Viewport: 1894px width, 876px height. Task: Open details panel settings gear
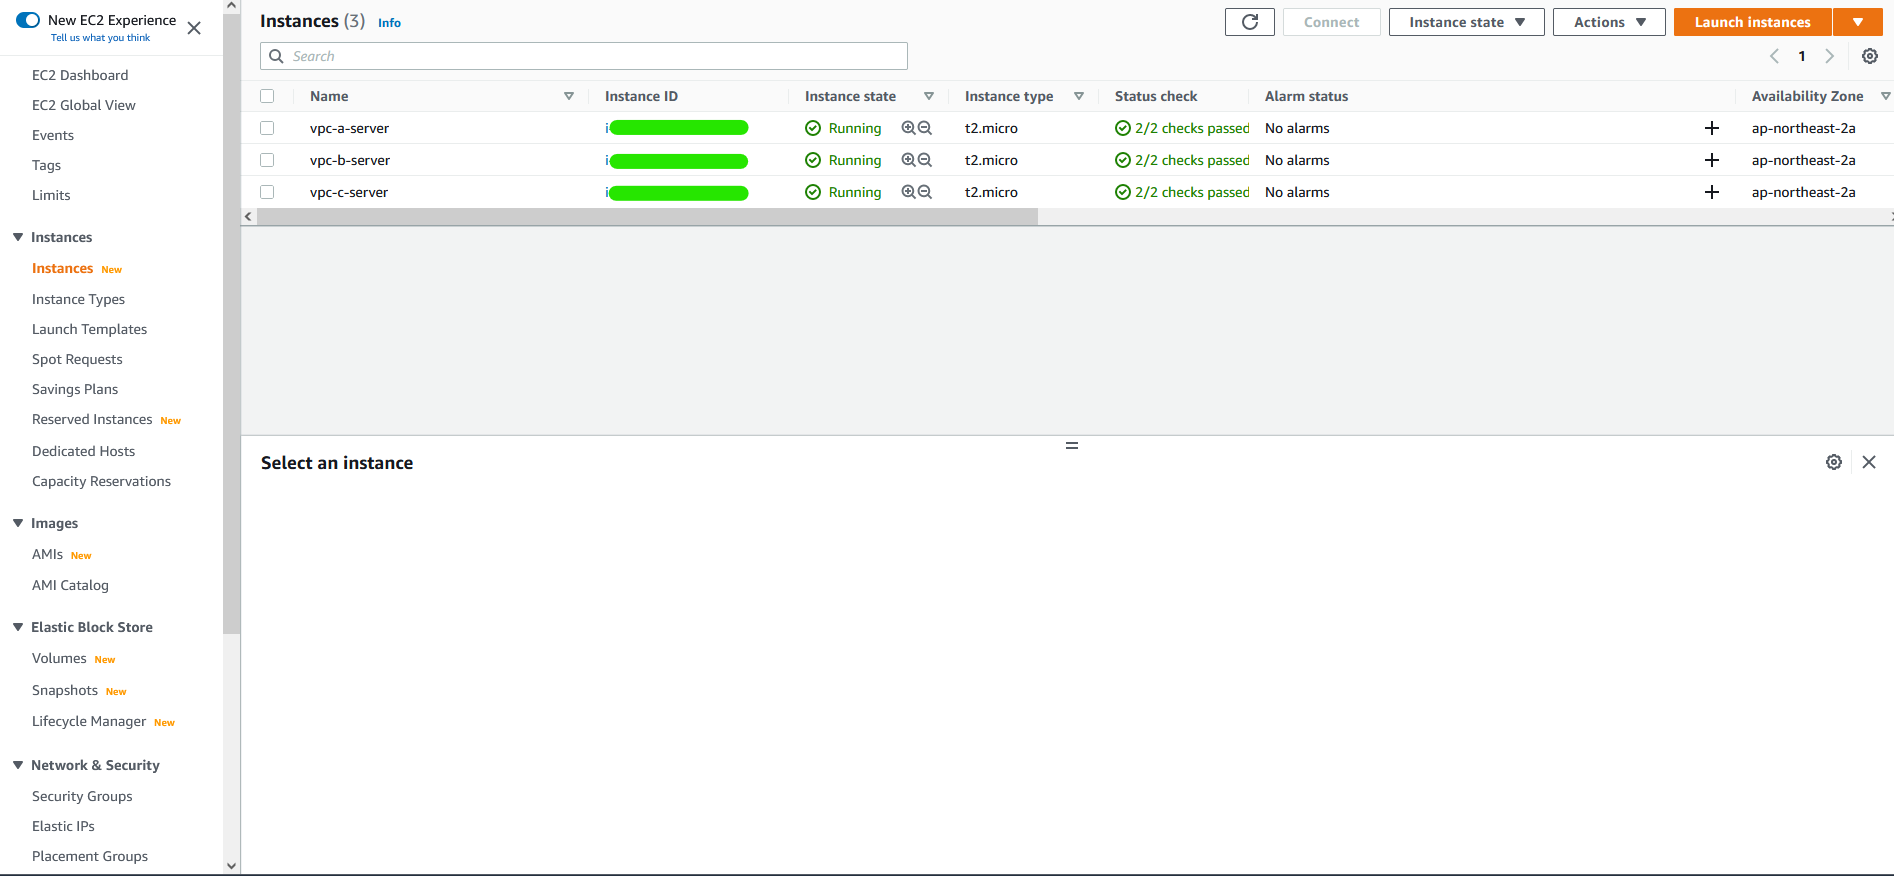[1834, 462]
